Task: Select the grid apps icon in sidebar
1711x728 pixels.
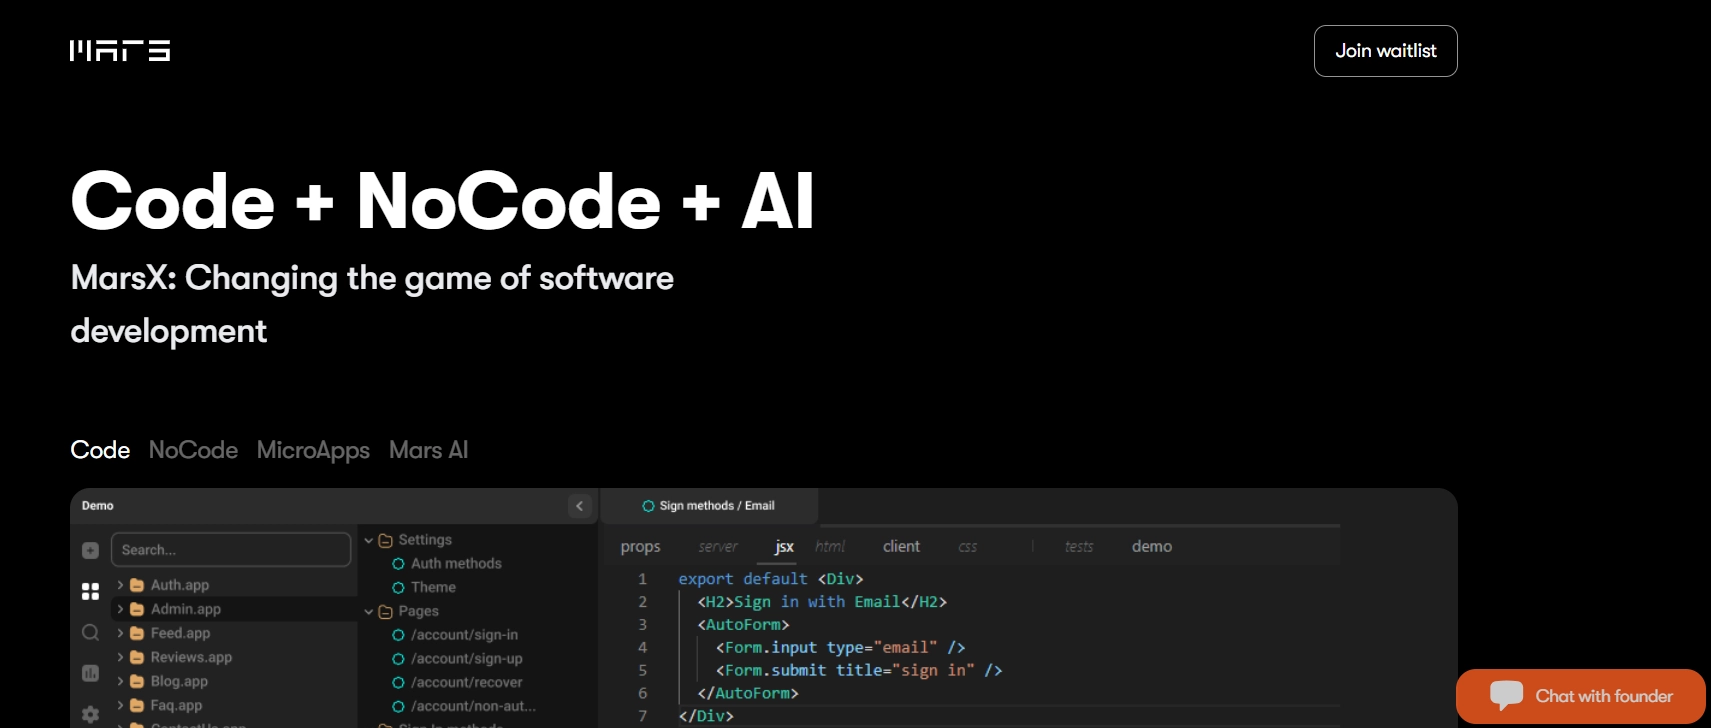Action: click(90, 591)
